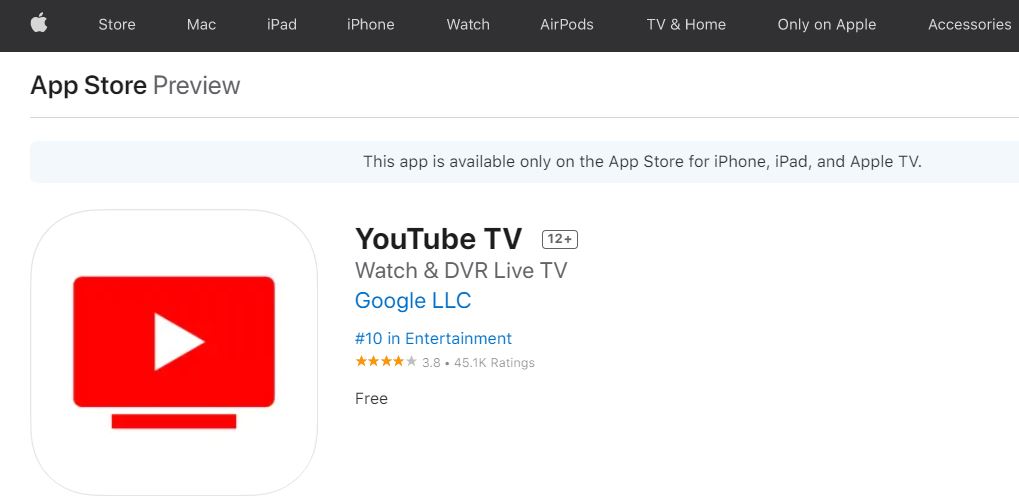This screenshot has height=502, width=1019.
Task: Click the YouTube TV app icon
Action: click(x=174, y=352)
